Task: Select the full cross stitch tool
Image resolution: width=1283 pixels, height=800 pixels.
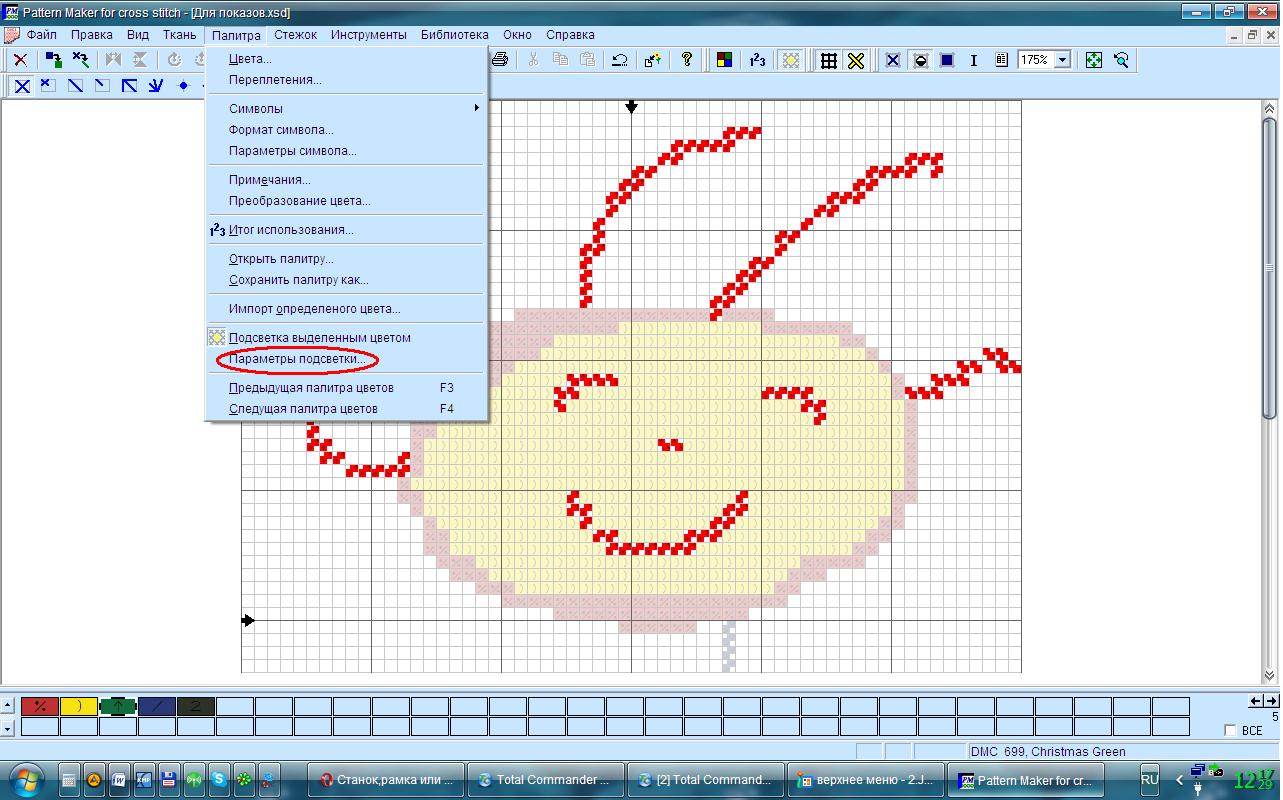Action: (x=21, y=86)
